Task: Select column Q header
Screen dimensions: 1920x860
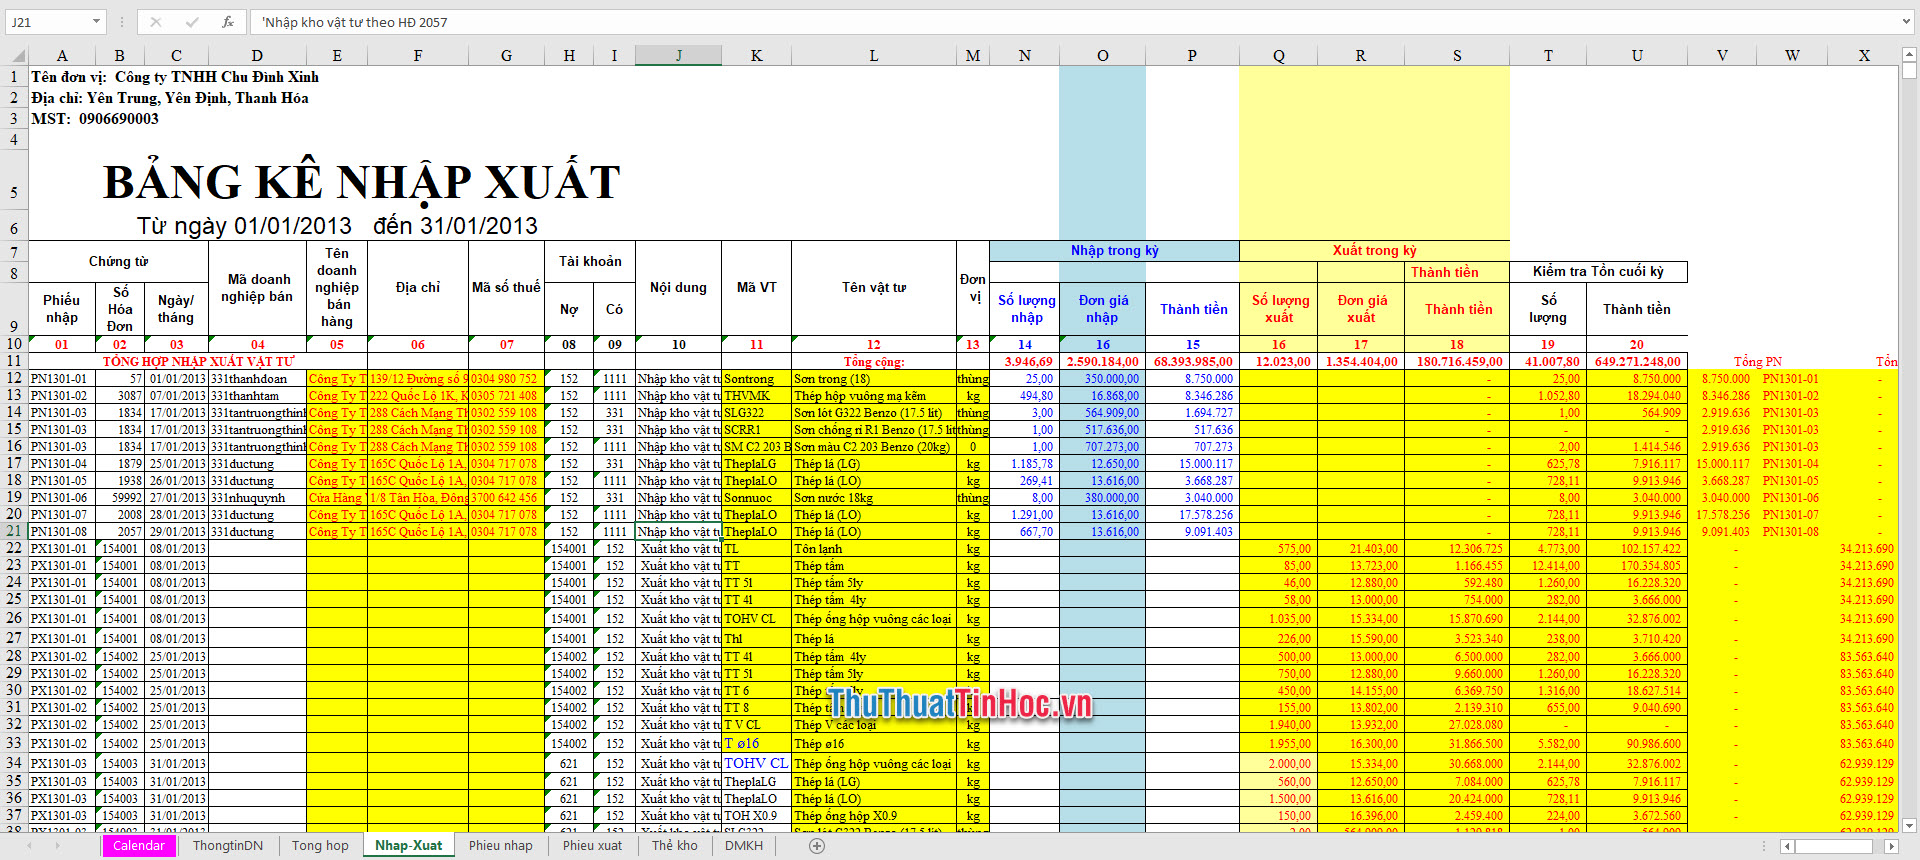Action: click(1279, 56)
